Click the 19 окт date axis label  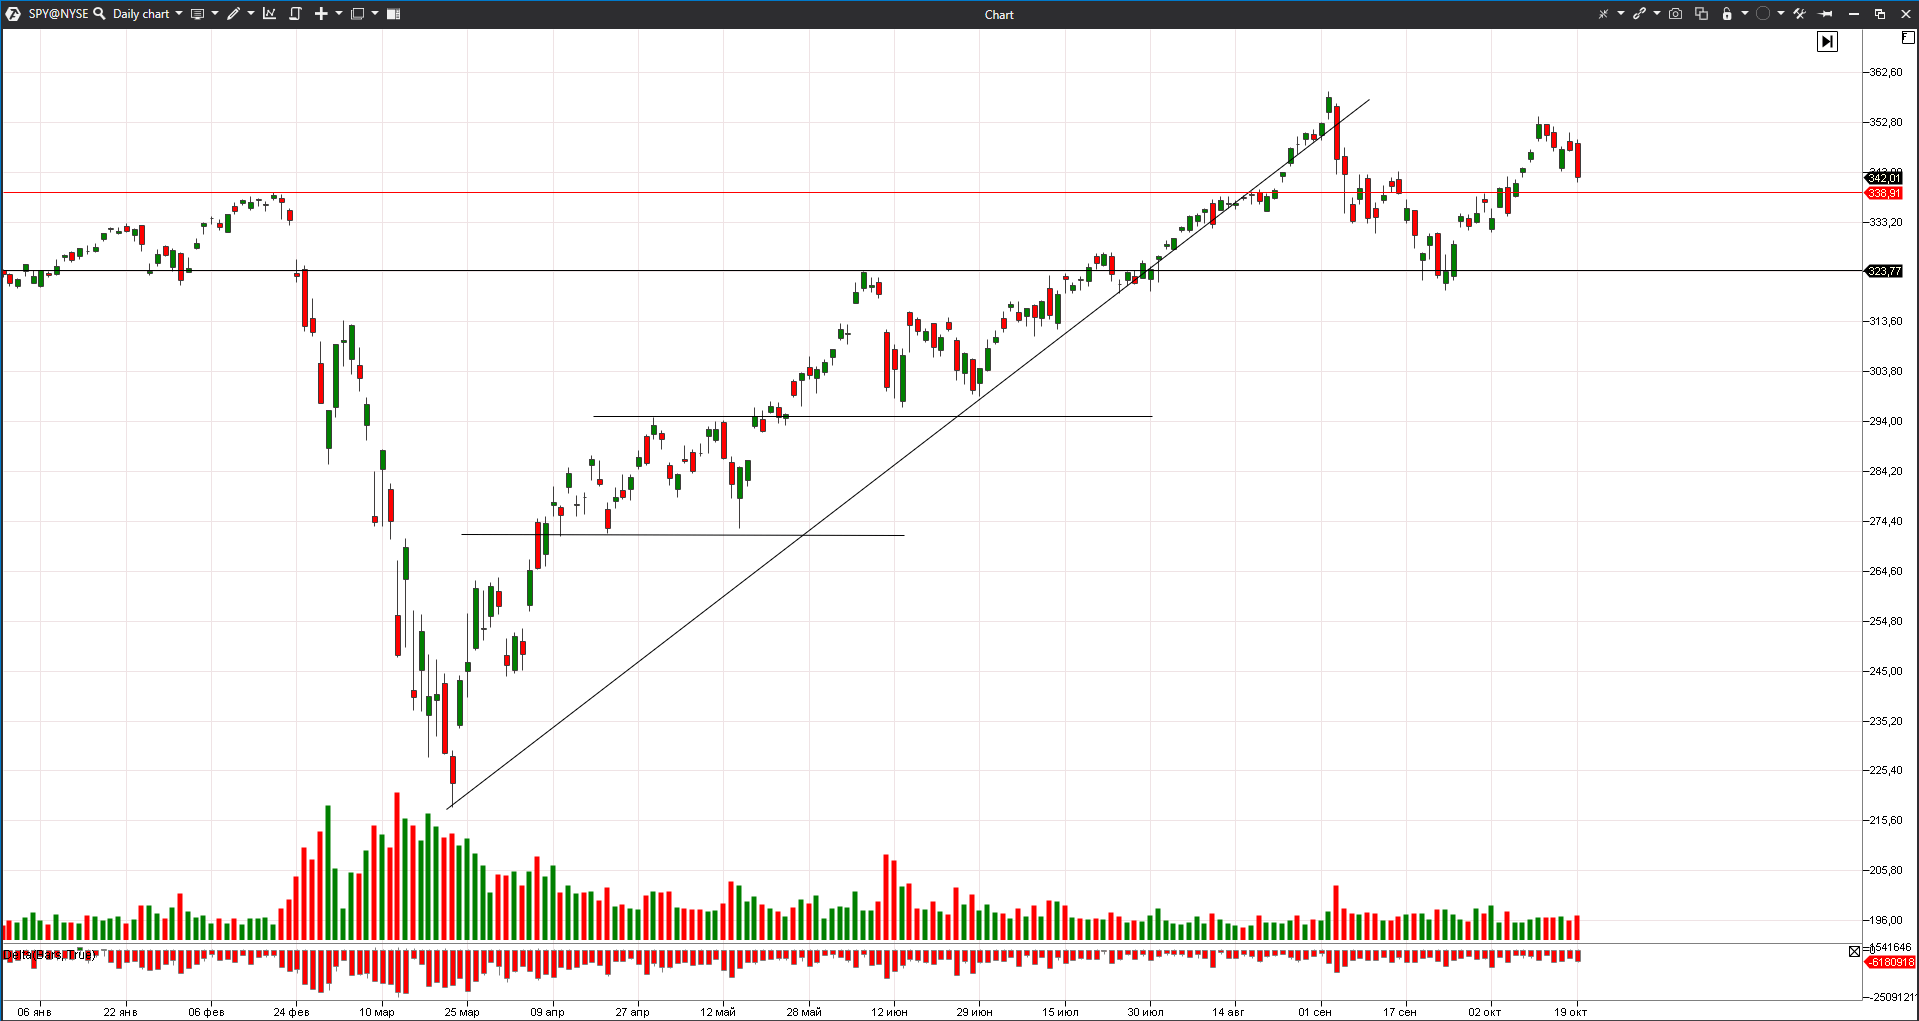(x=1570, y=1012)
